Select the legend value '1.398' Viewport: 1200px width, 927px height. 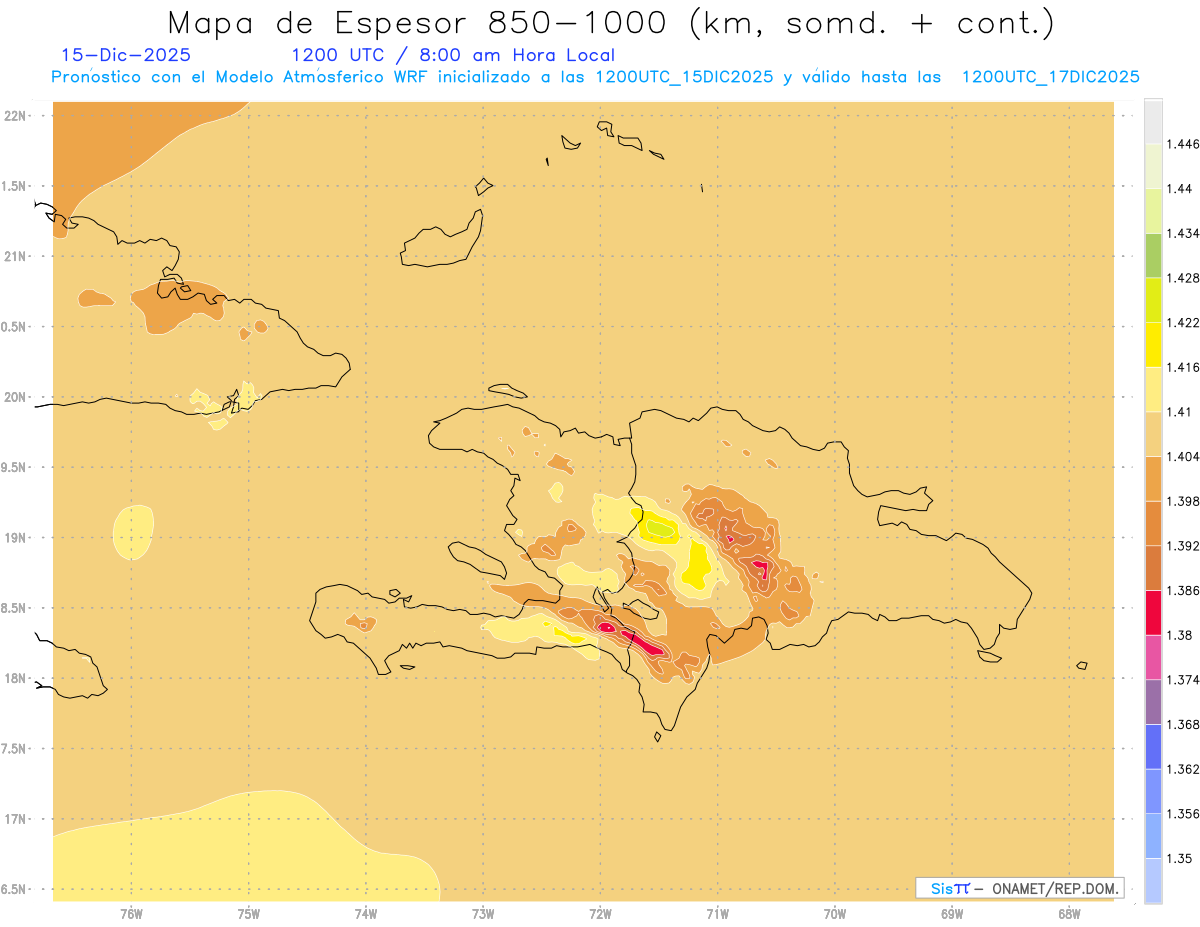coord(1182,501)
